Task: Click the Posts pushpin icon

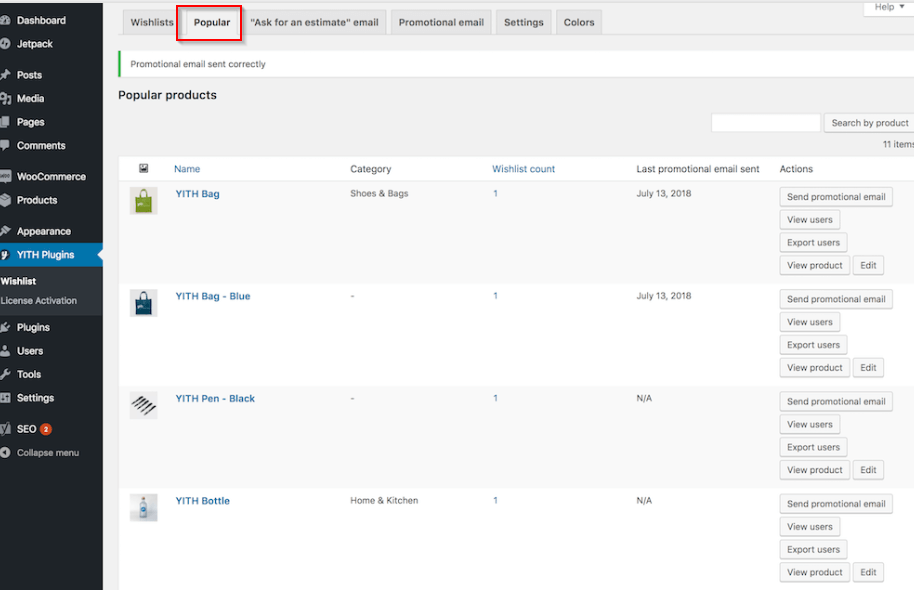Action: click(5, 75)
